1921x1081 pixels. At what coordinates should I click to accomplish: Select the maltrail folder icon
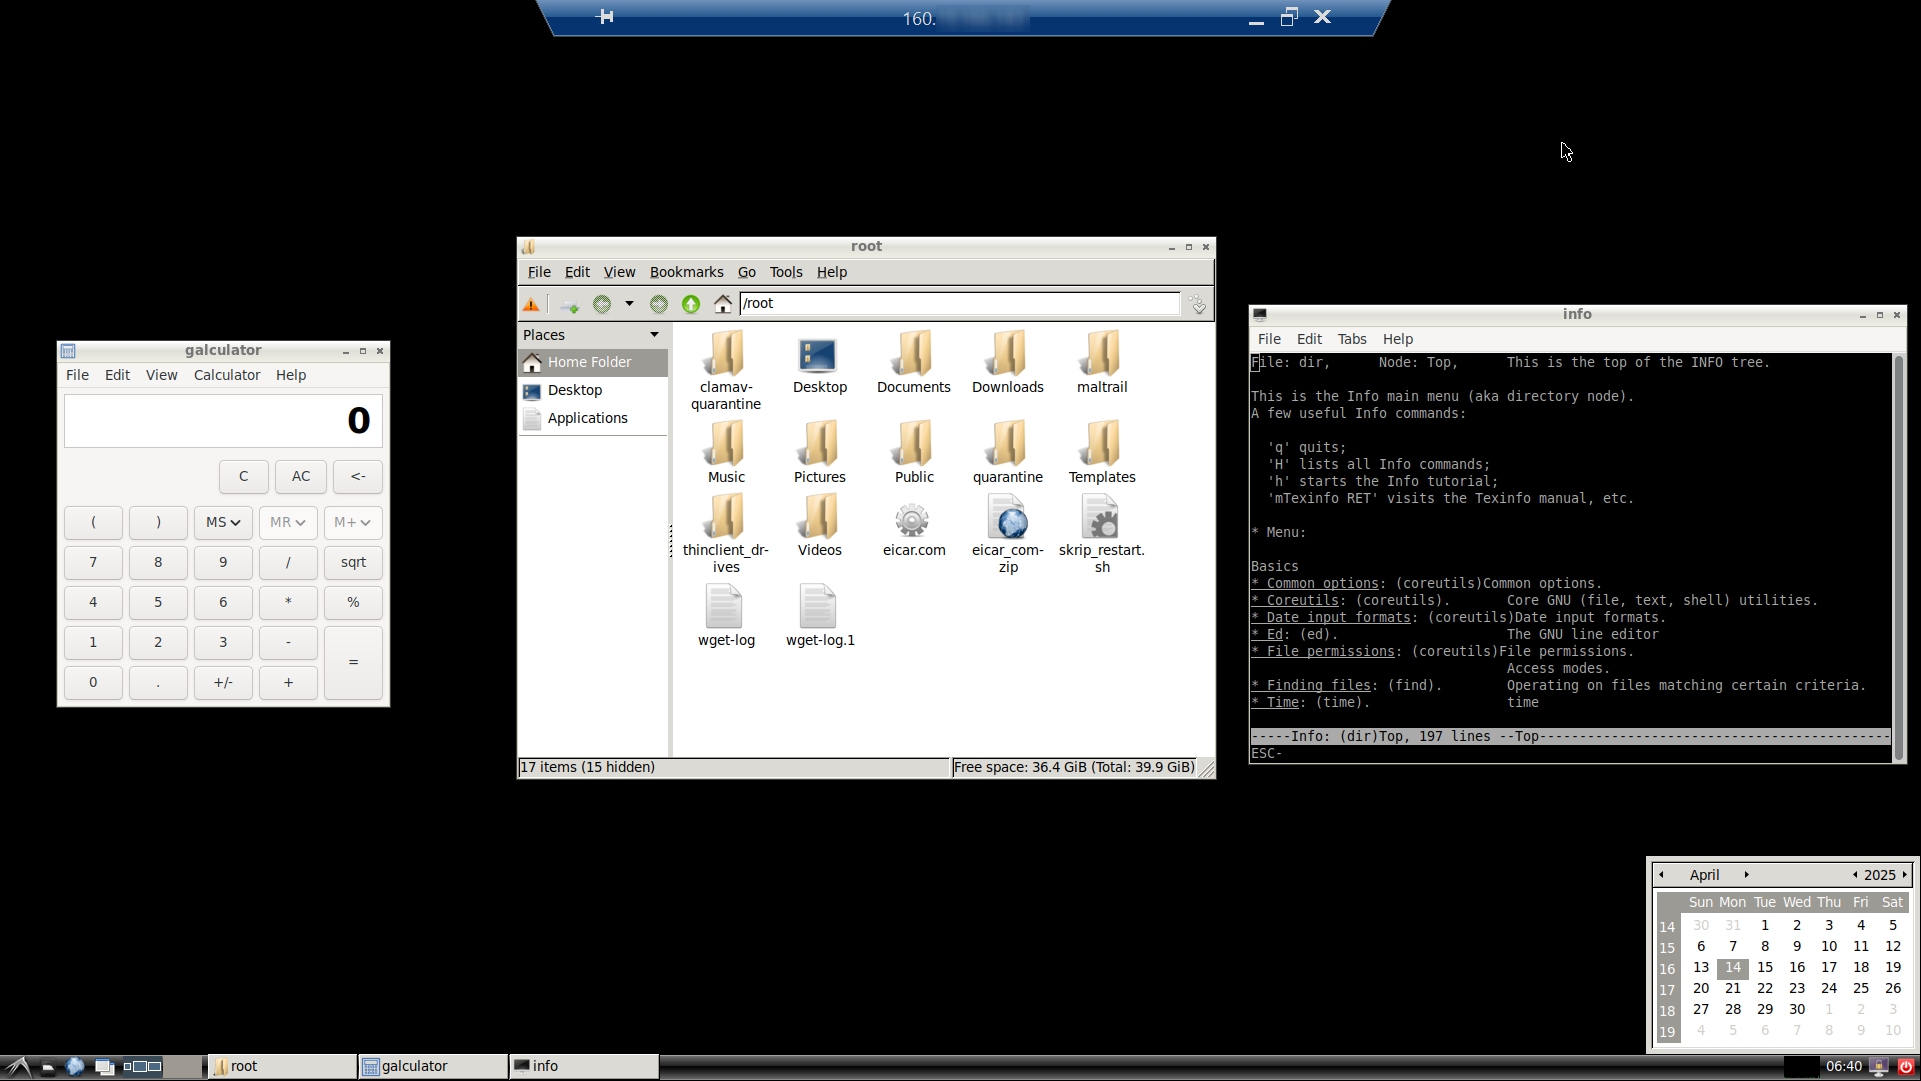click(1102, 354)
